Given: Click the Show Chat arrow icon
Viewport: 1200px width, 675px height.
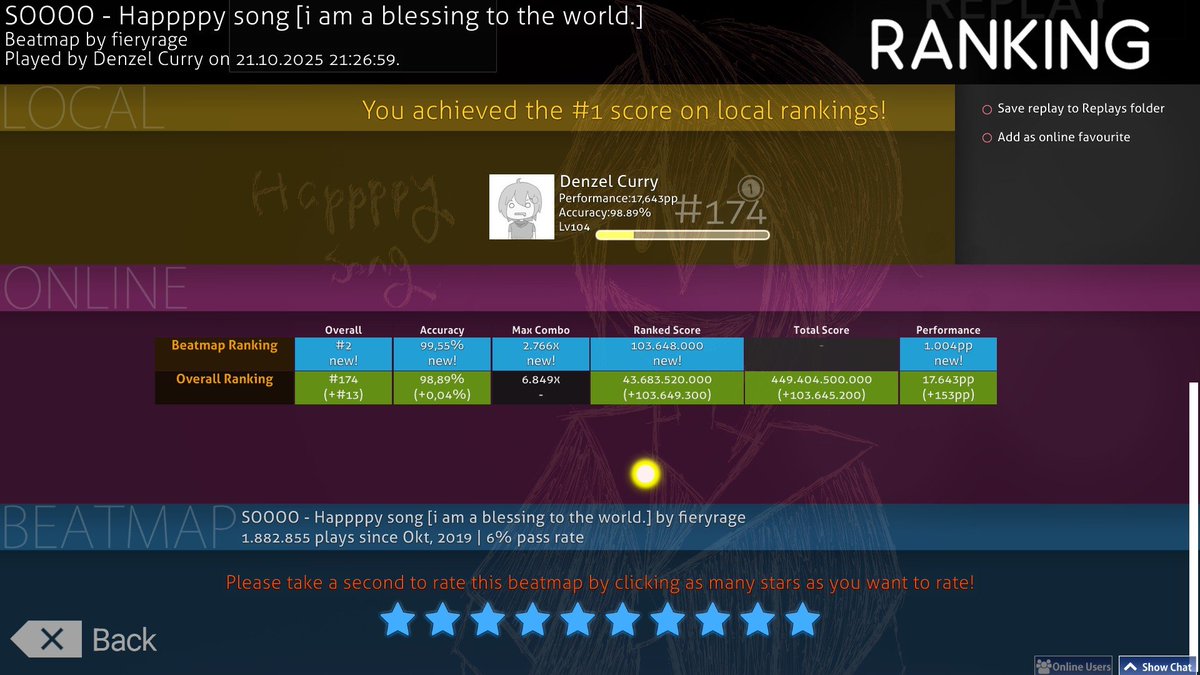Looking at the screenshot, I should point(1130,666).
